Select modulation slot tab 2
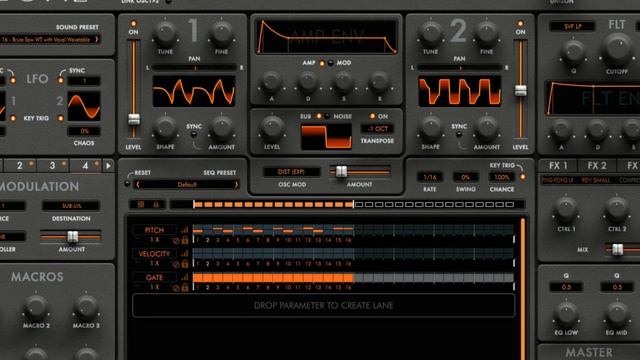The width and height of the screenshot is (640, 360). [20, 166]
